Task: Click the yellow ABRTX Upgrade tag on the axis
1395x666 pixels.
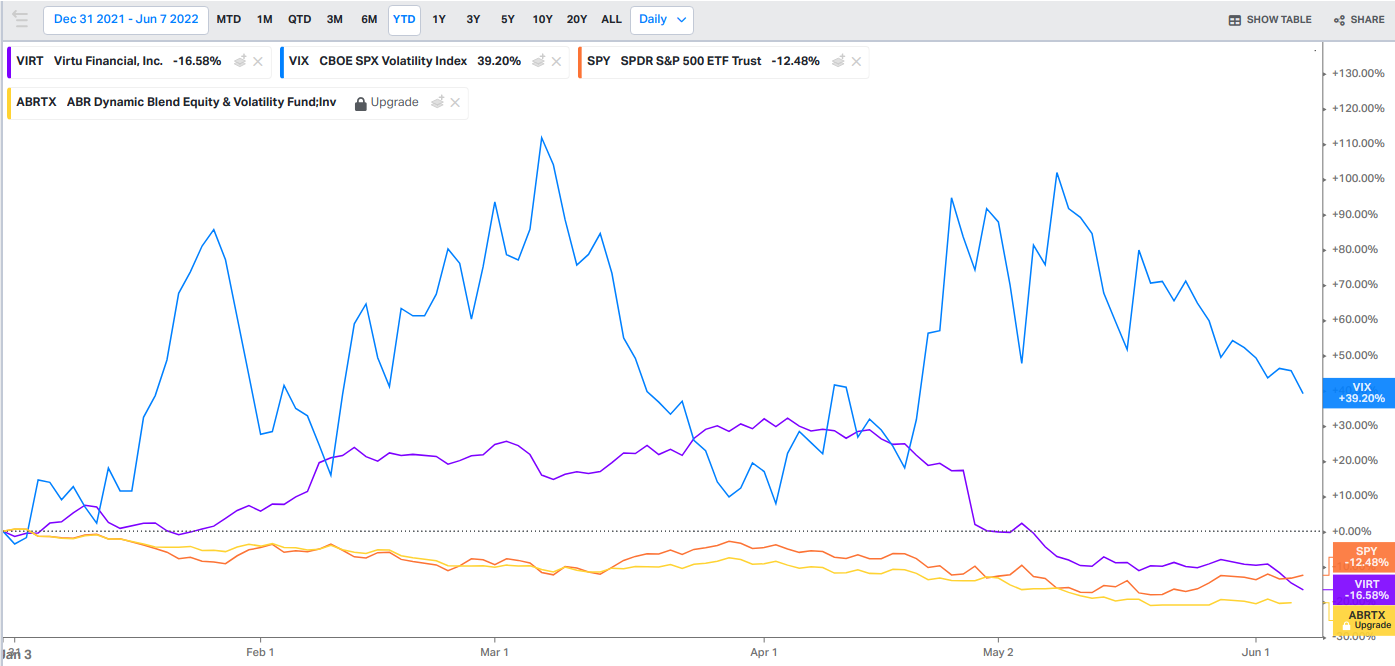Action: (x=1364, y=620)
